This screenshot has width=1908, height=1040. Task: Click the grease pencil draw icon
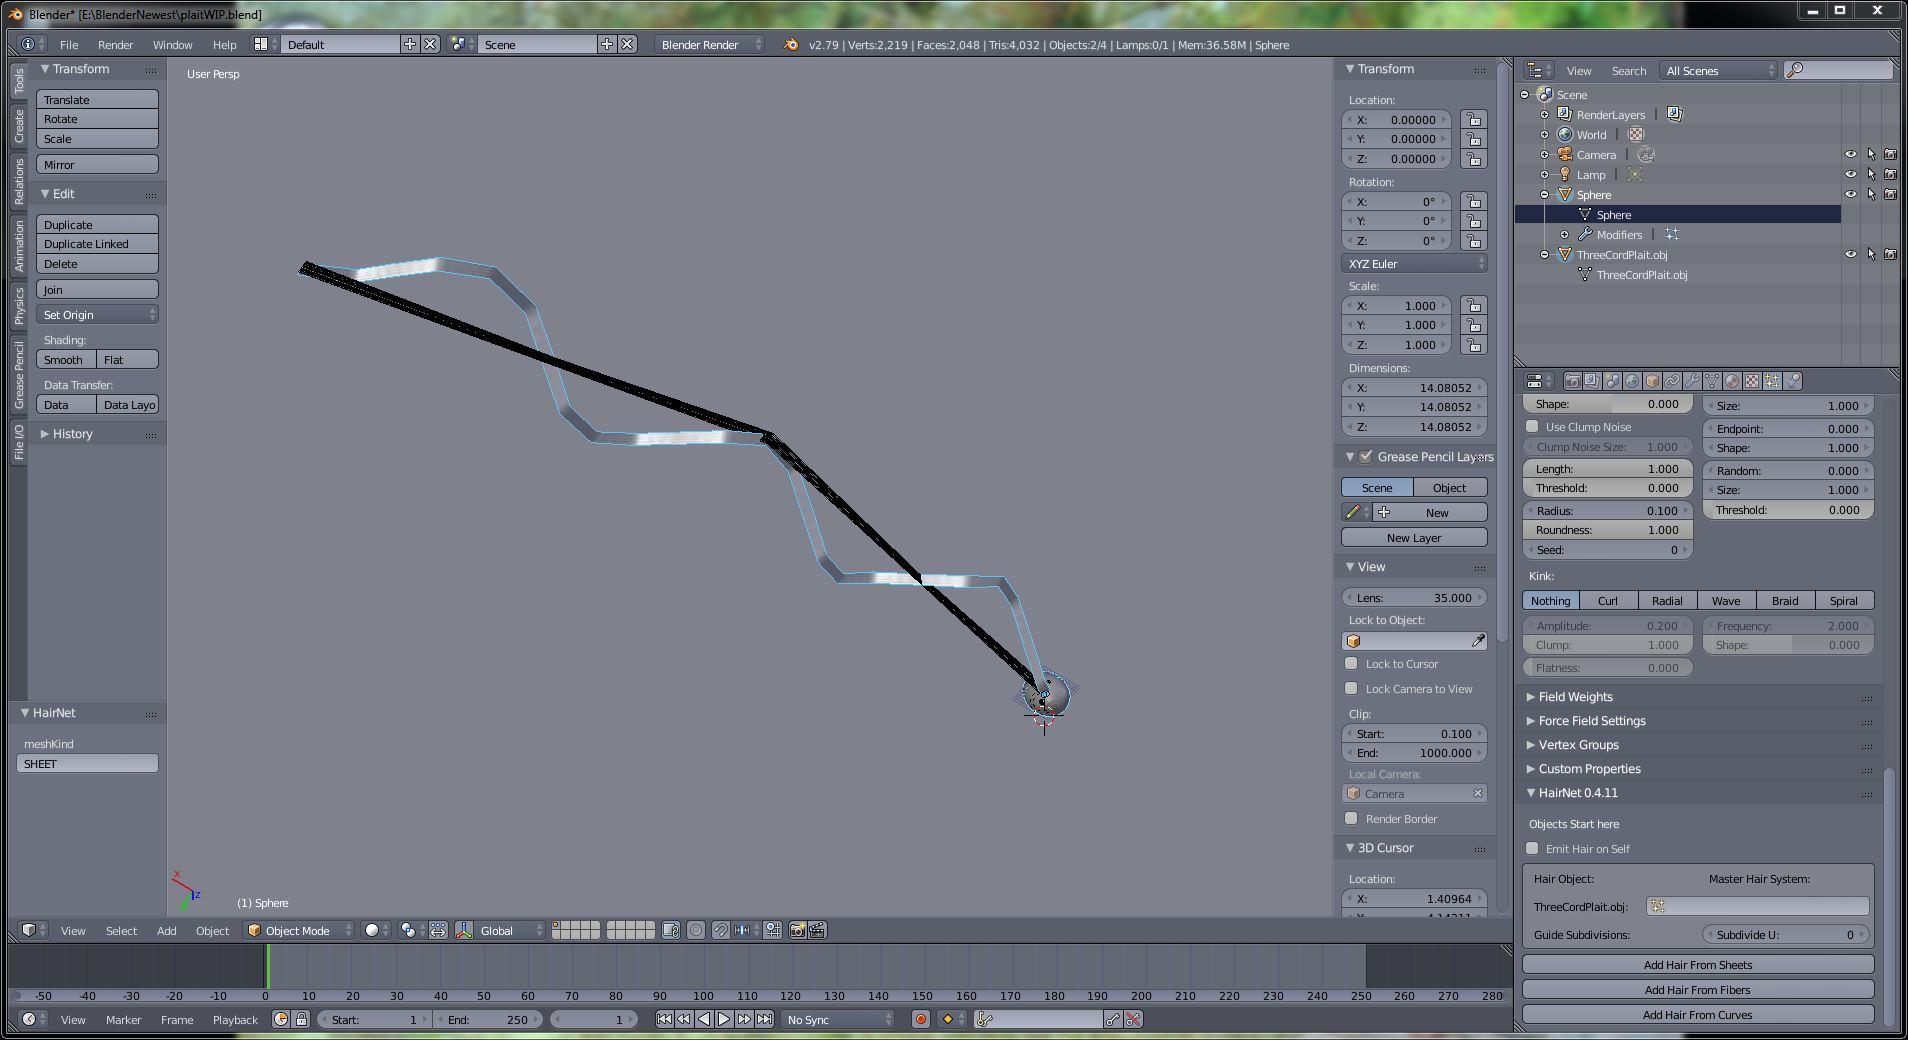1353,512
